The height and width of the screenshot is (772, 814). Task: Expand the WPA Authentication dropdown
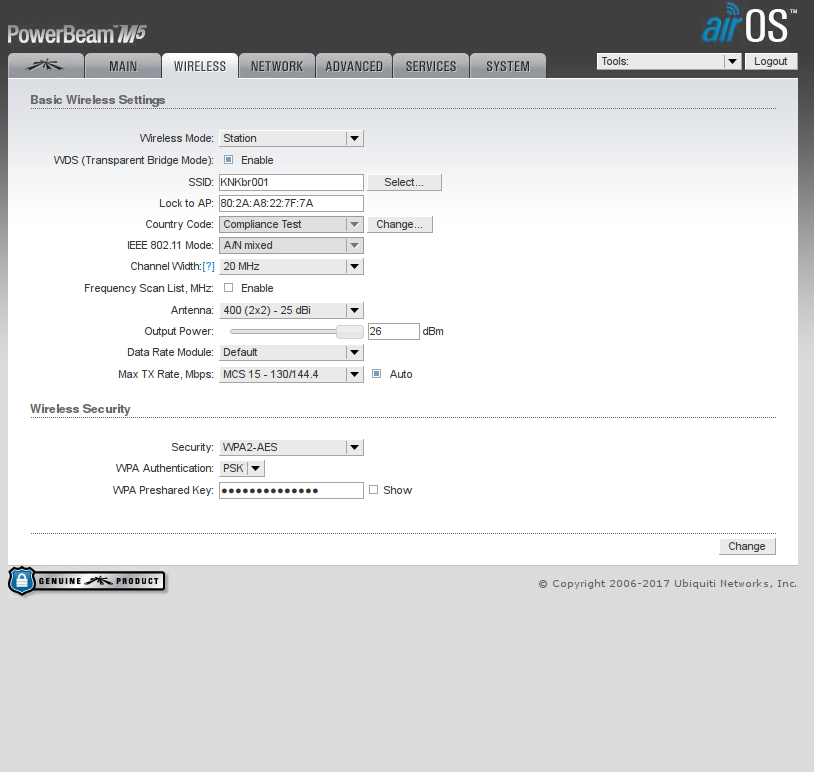pos(242,468)
